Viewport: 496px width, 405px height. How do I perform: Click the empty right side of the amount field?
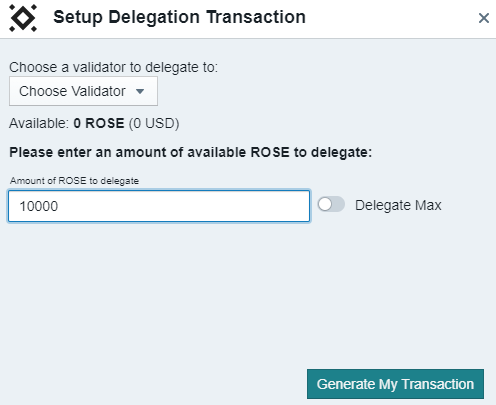(233, 206)
